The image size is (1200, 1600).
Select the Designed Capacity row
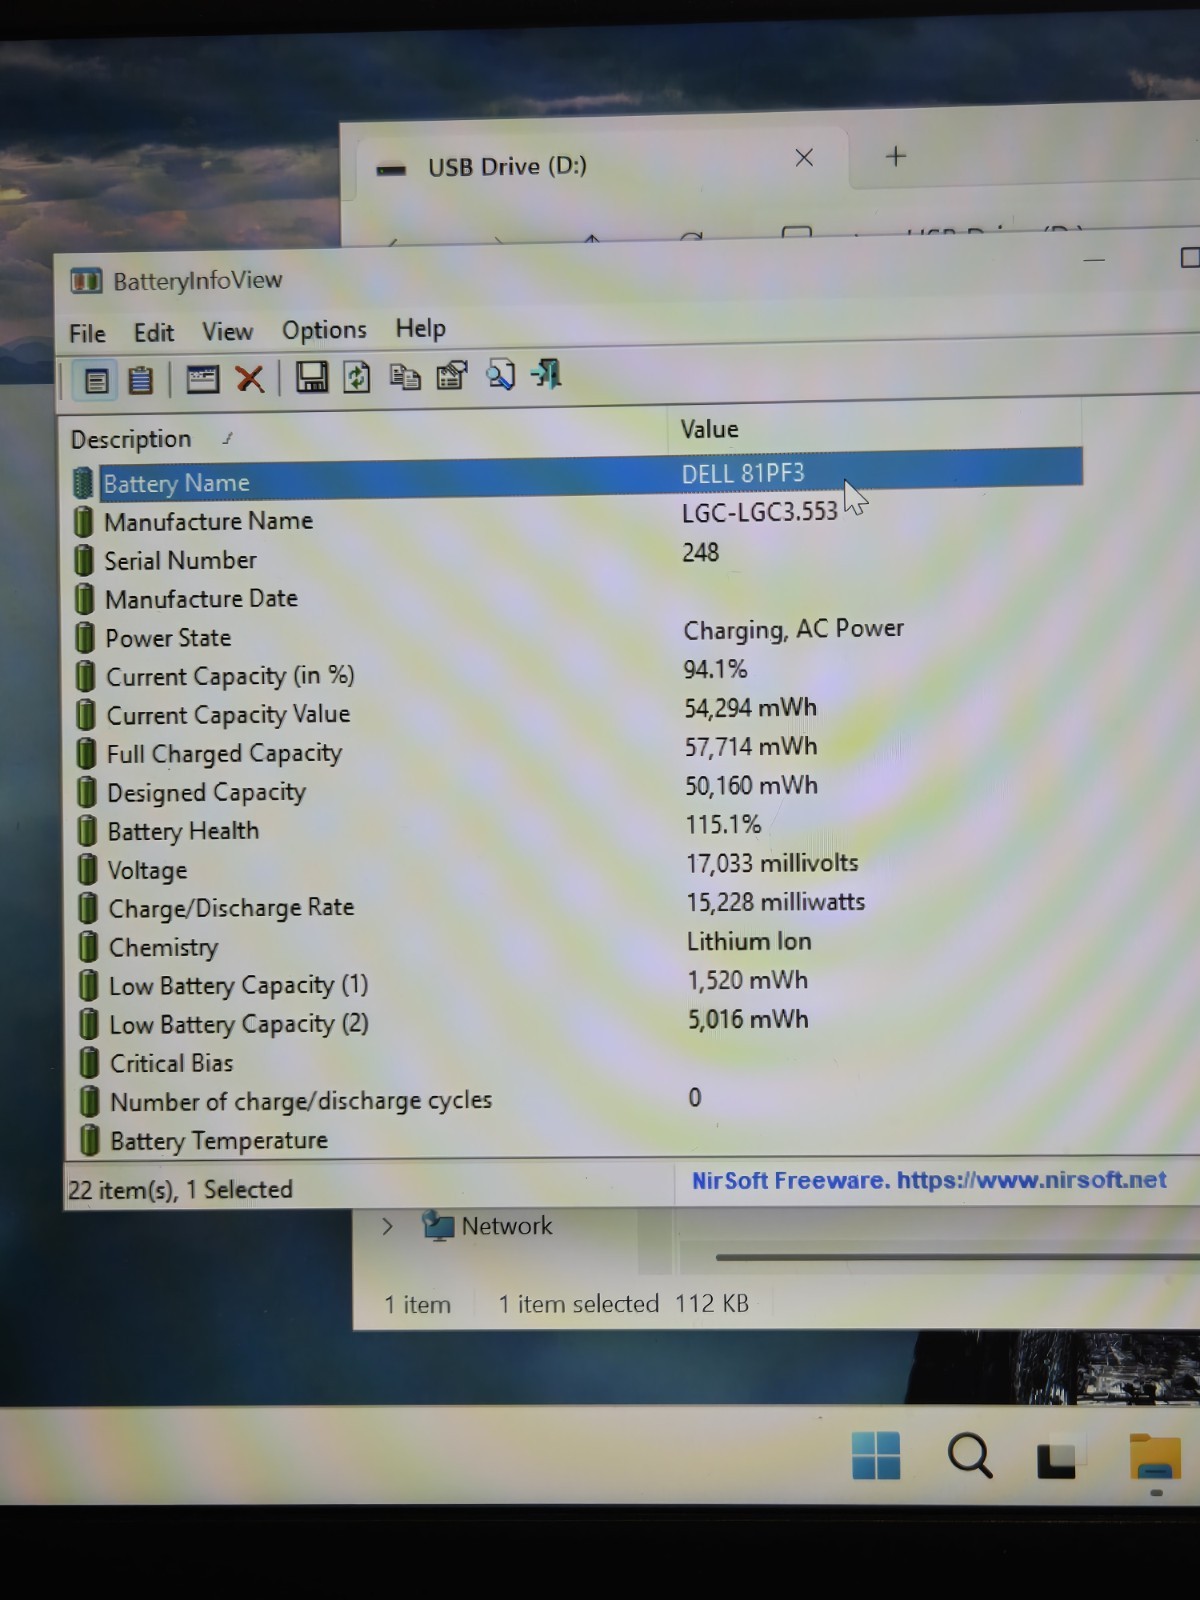[577, 789]
